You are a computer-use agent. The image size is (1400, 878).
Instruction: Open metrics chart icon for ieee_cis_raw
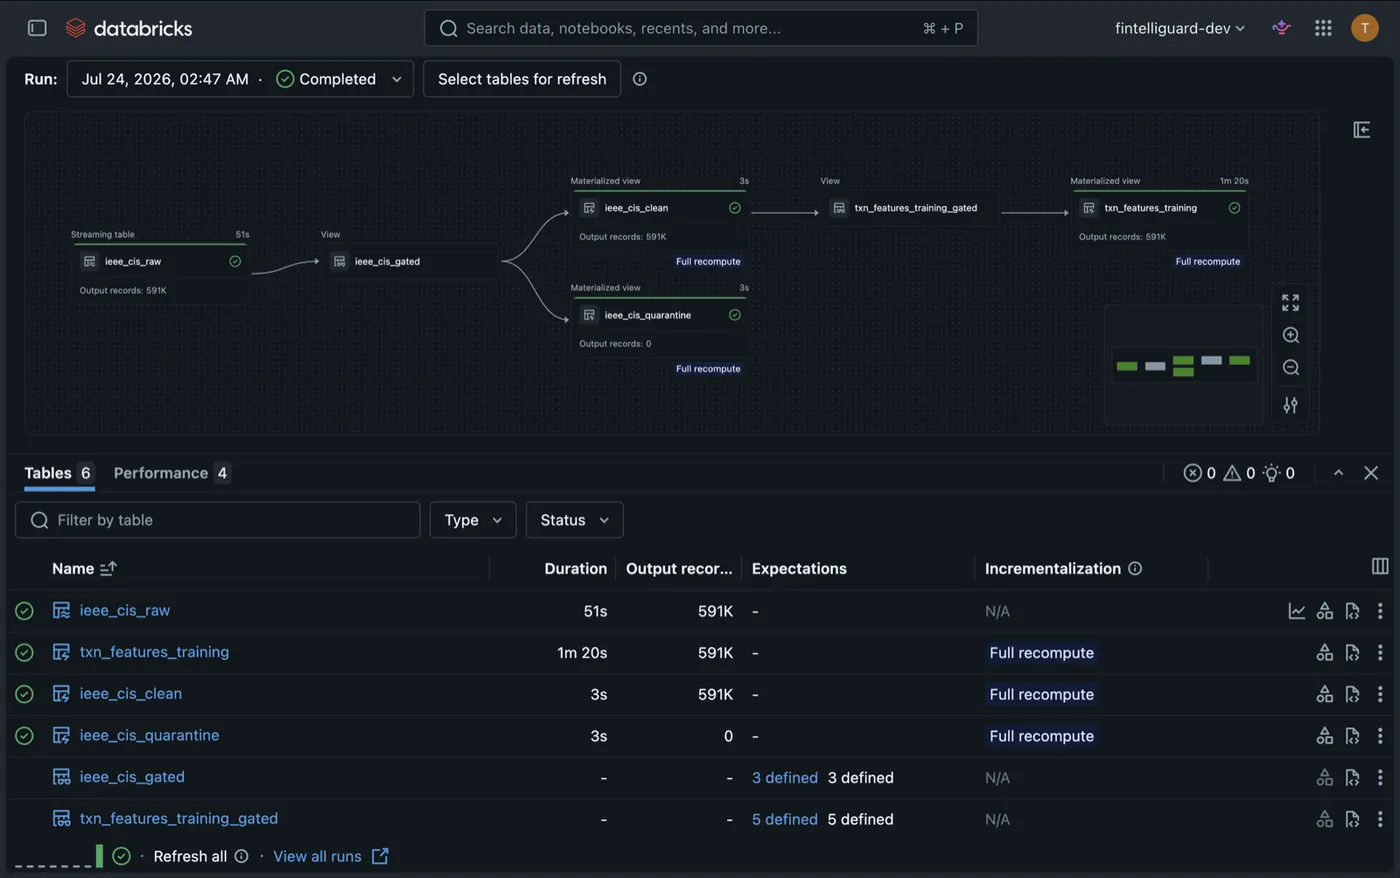(1297, 611)
